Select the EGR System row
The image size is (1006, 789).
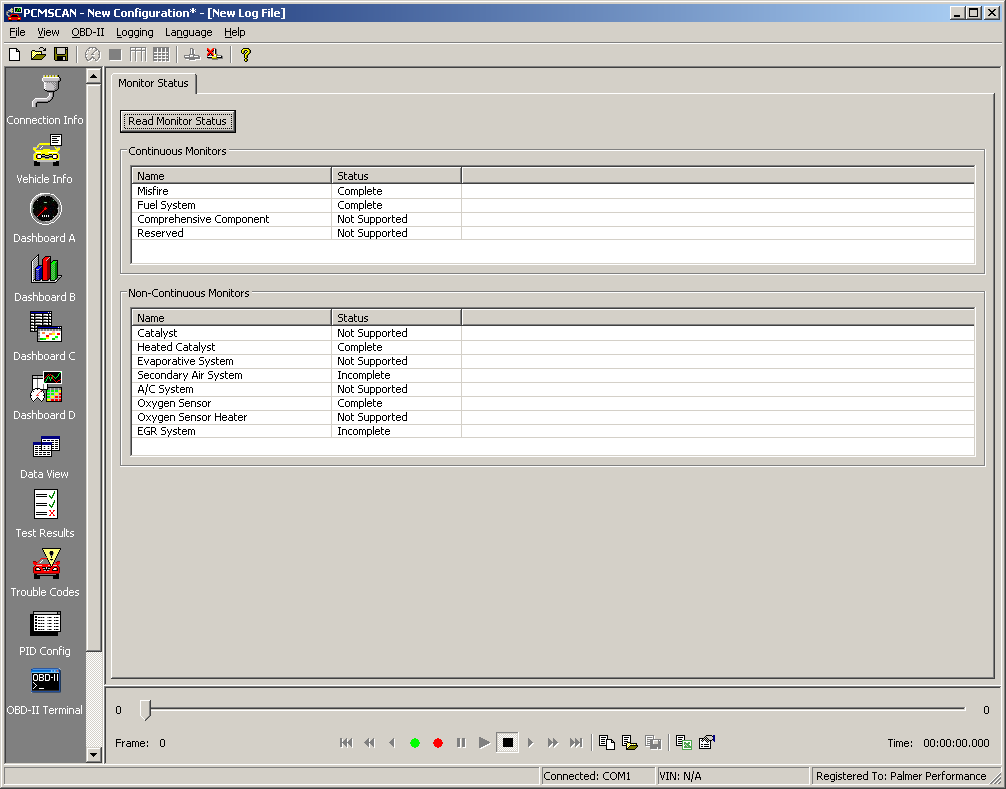pos(553,431)
